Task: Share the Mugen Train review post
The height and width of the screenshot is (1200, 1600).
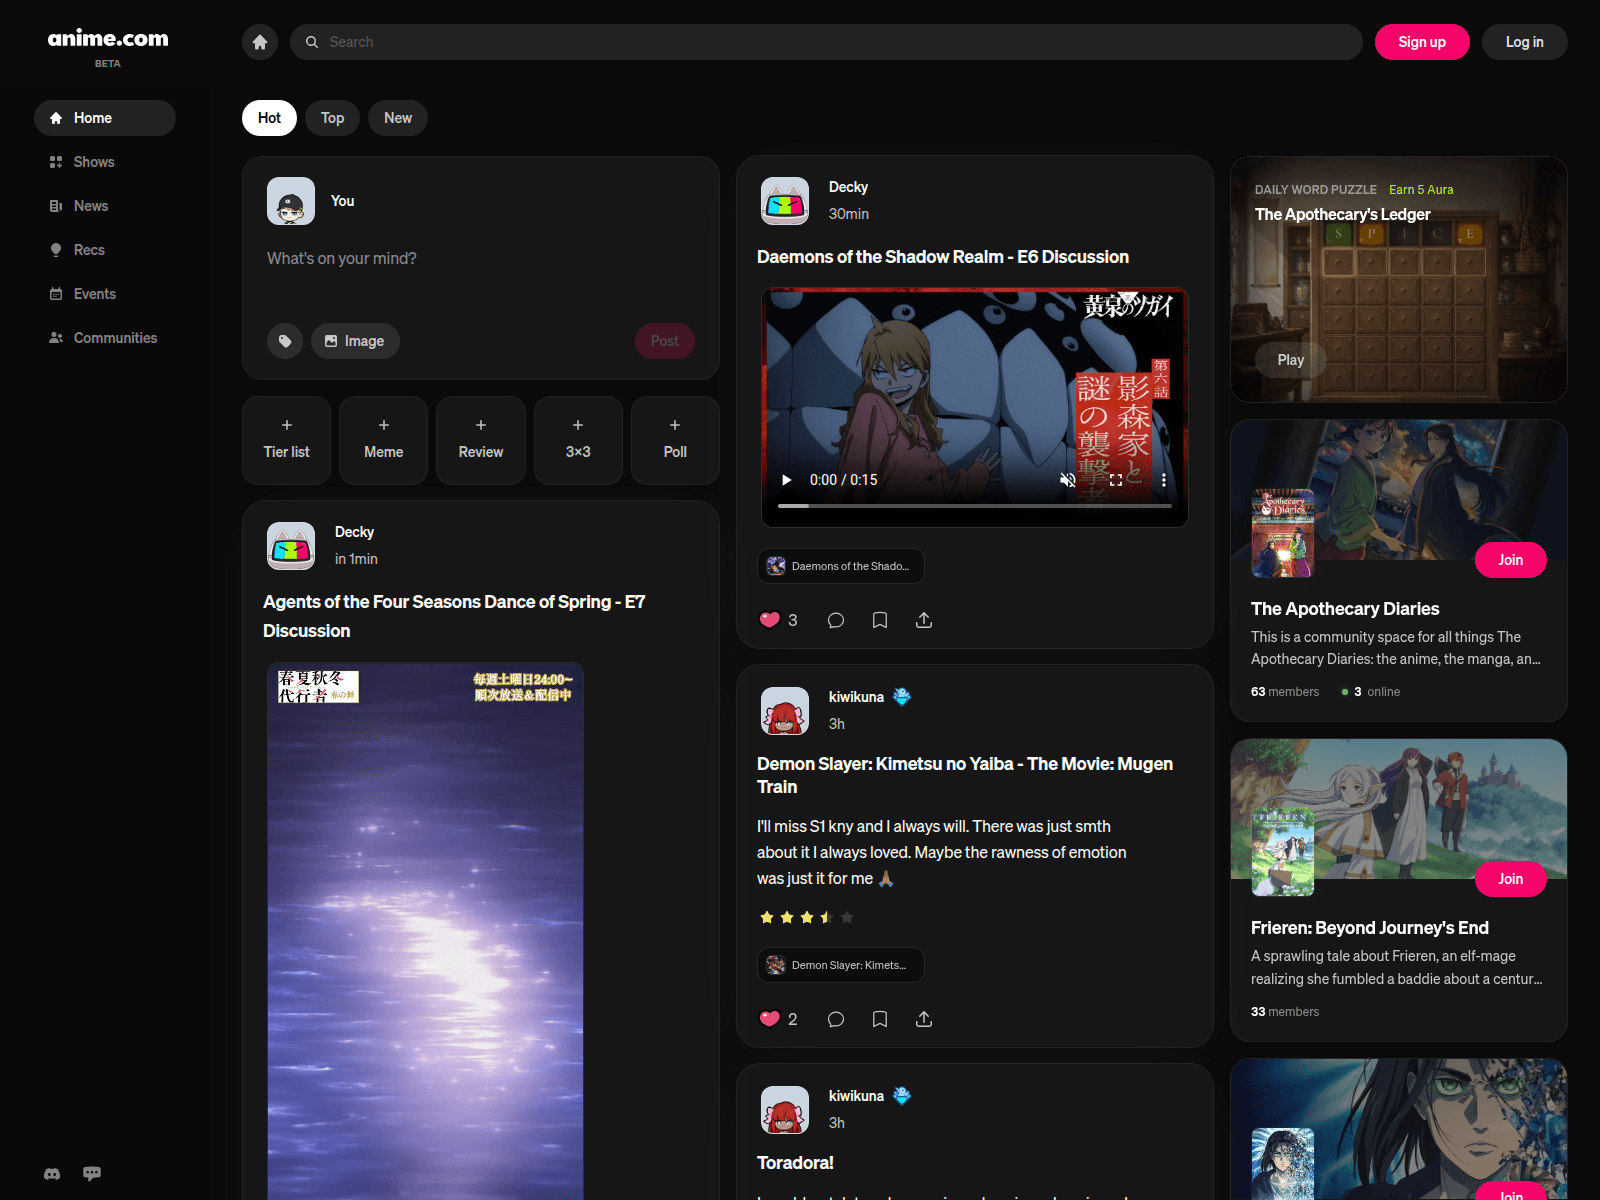Action: pyautogui.click(x=924, y=1019)
